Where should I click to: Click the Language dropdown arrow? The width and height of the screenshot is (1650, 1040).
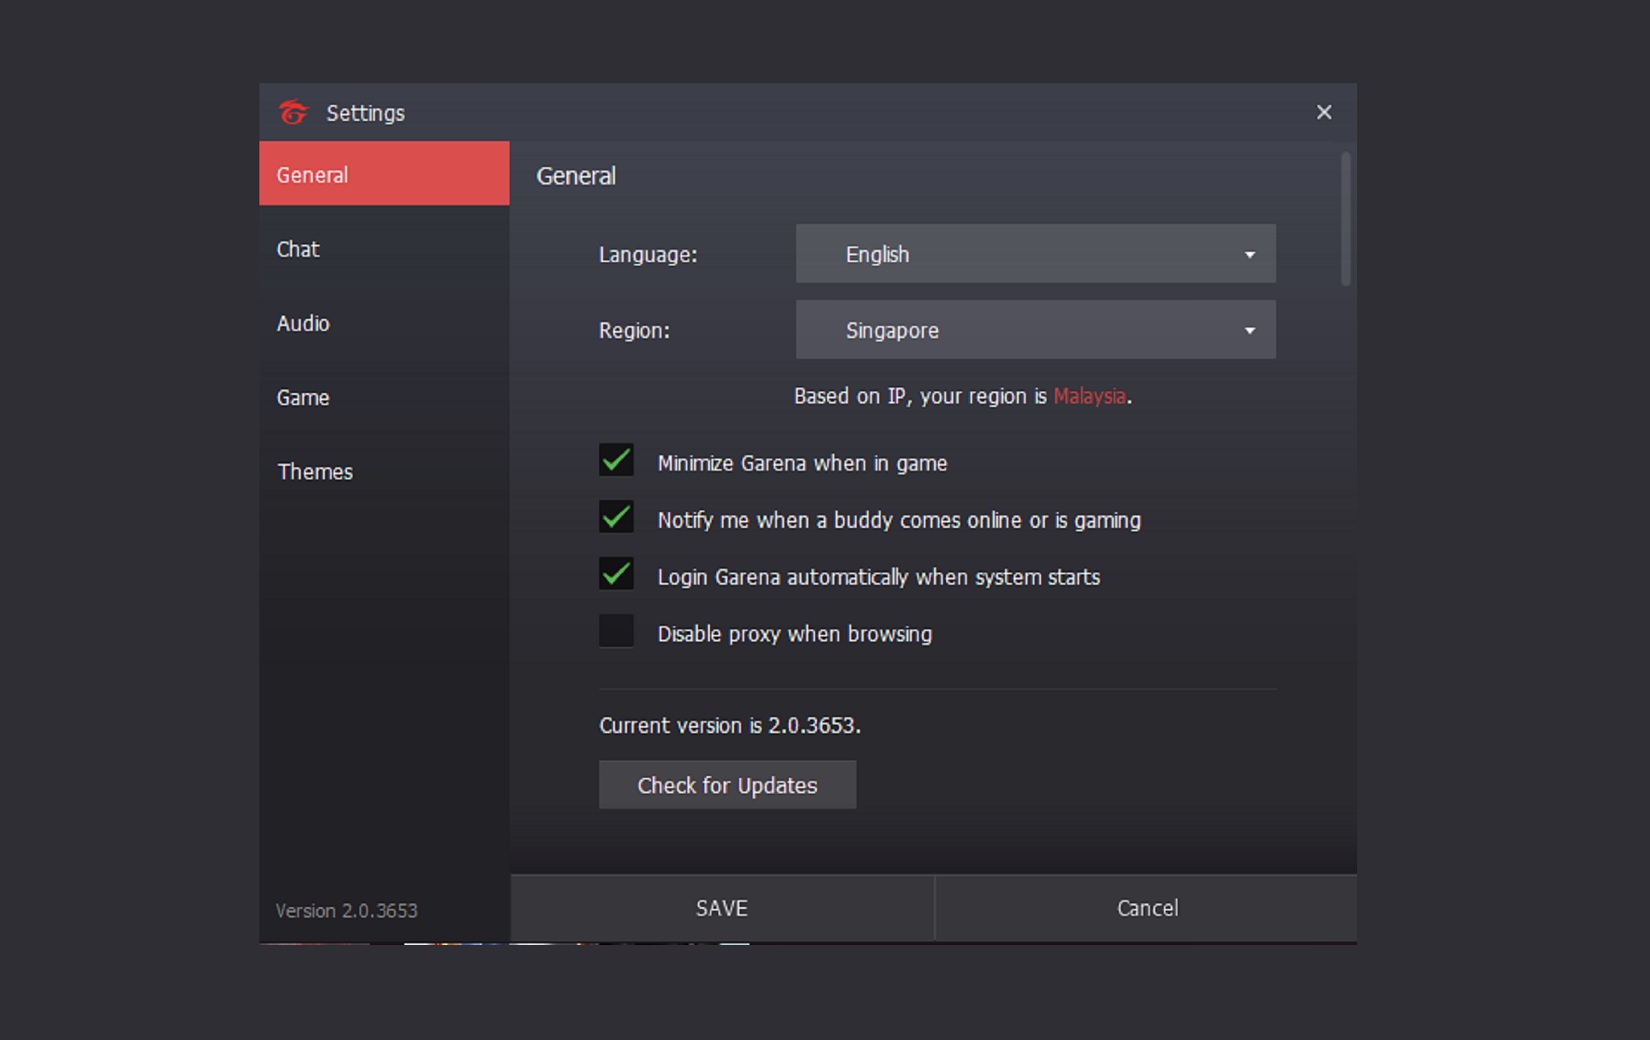1249,255
